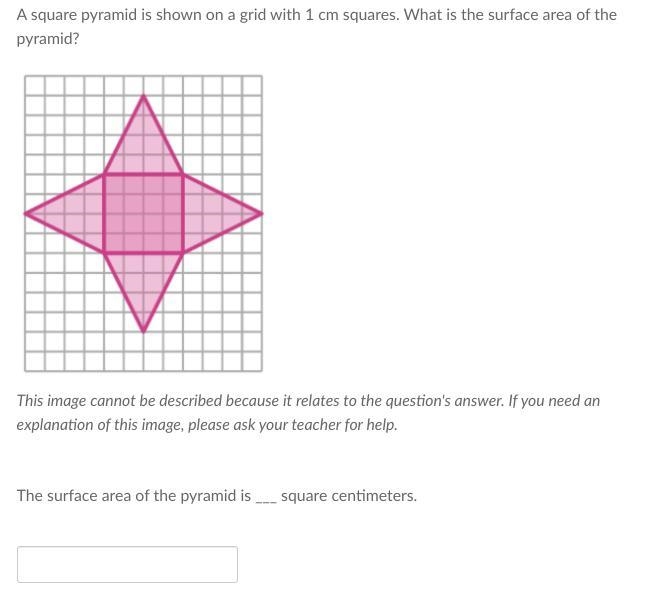The width and height of the screenshot is (662, 594).
Task: Click the top apex point of the net
Action: coord(144,96)
